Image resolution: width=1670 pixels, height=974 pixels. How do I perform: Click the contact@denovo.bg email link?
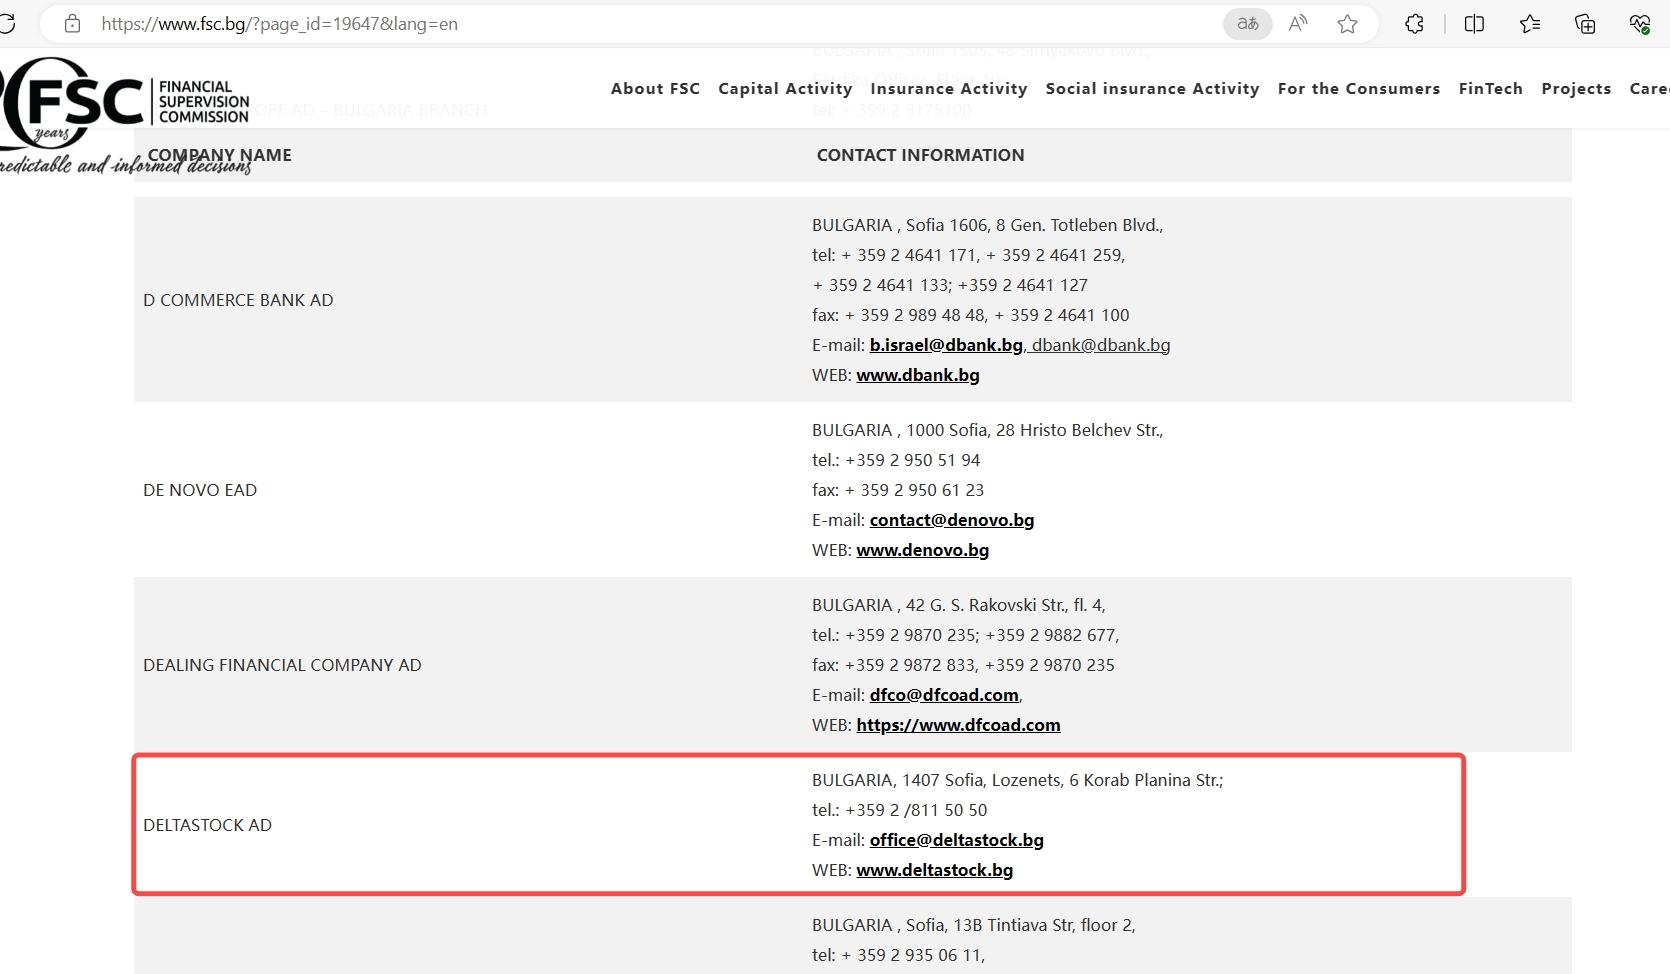click(952, 520)
